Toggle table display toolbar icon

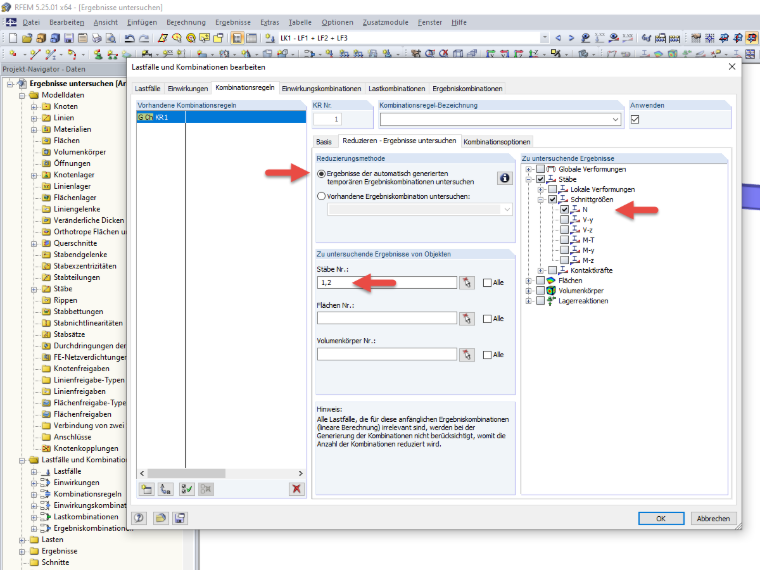[251, 38]
